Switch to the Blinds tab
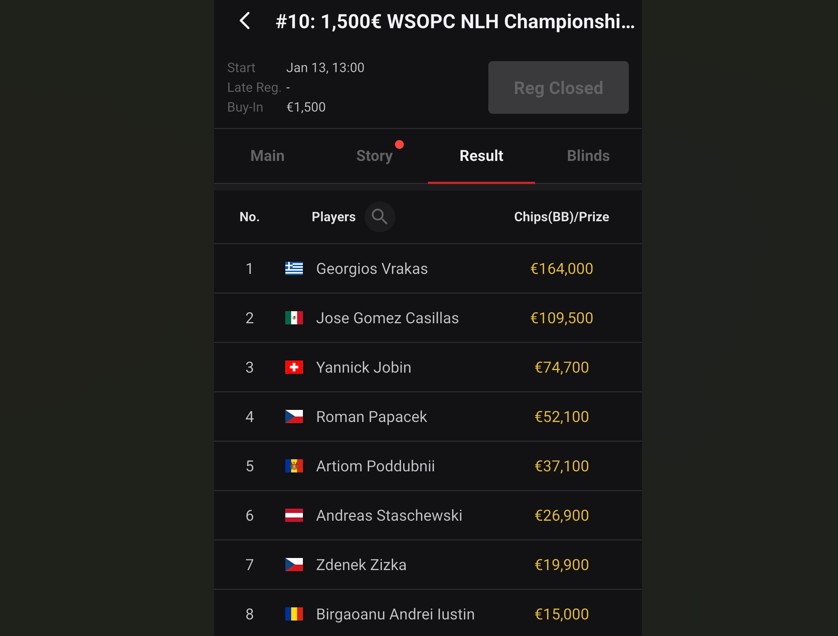Screen dimensions: 838x636 (588, 155)
